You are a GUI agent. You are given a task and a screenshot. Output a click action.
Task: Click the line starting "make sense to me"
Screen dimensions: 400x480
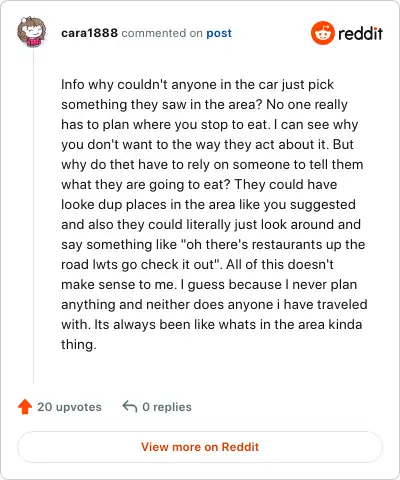click(x=209, y=285)
